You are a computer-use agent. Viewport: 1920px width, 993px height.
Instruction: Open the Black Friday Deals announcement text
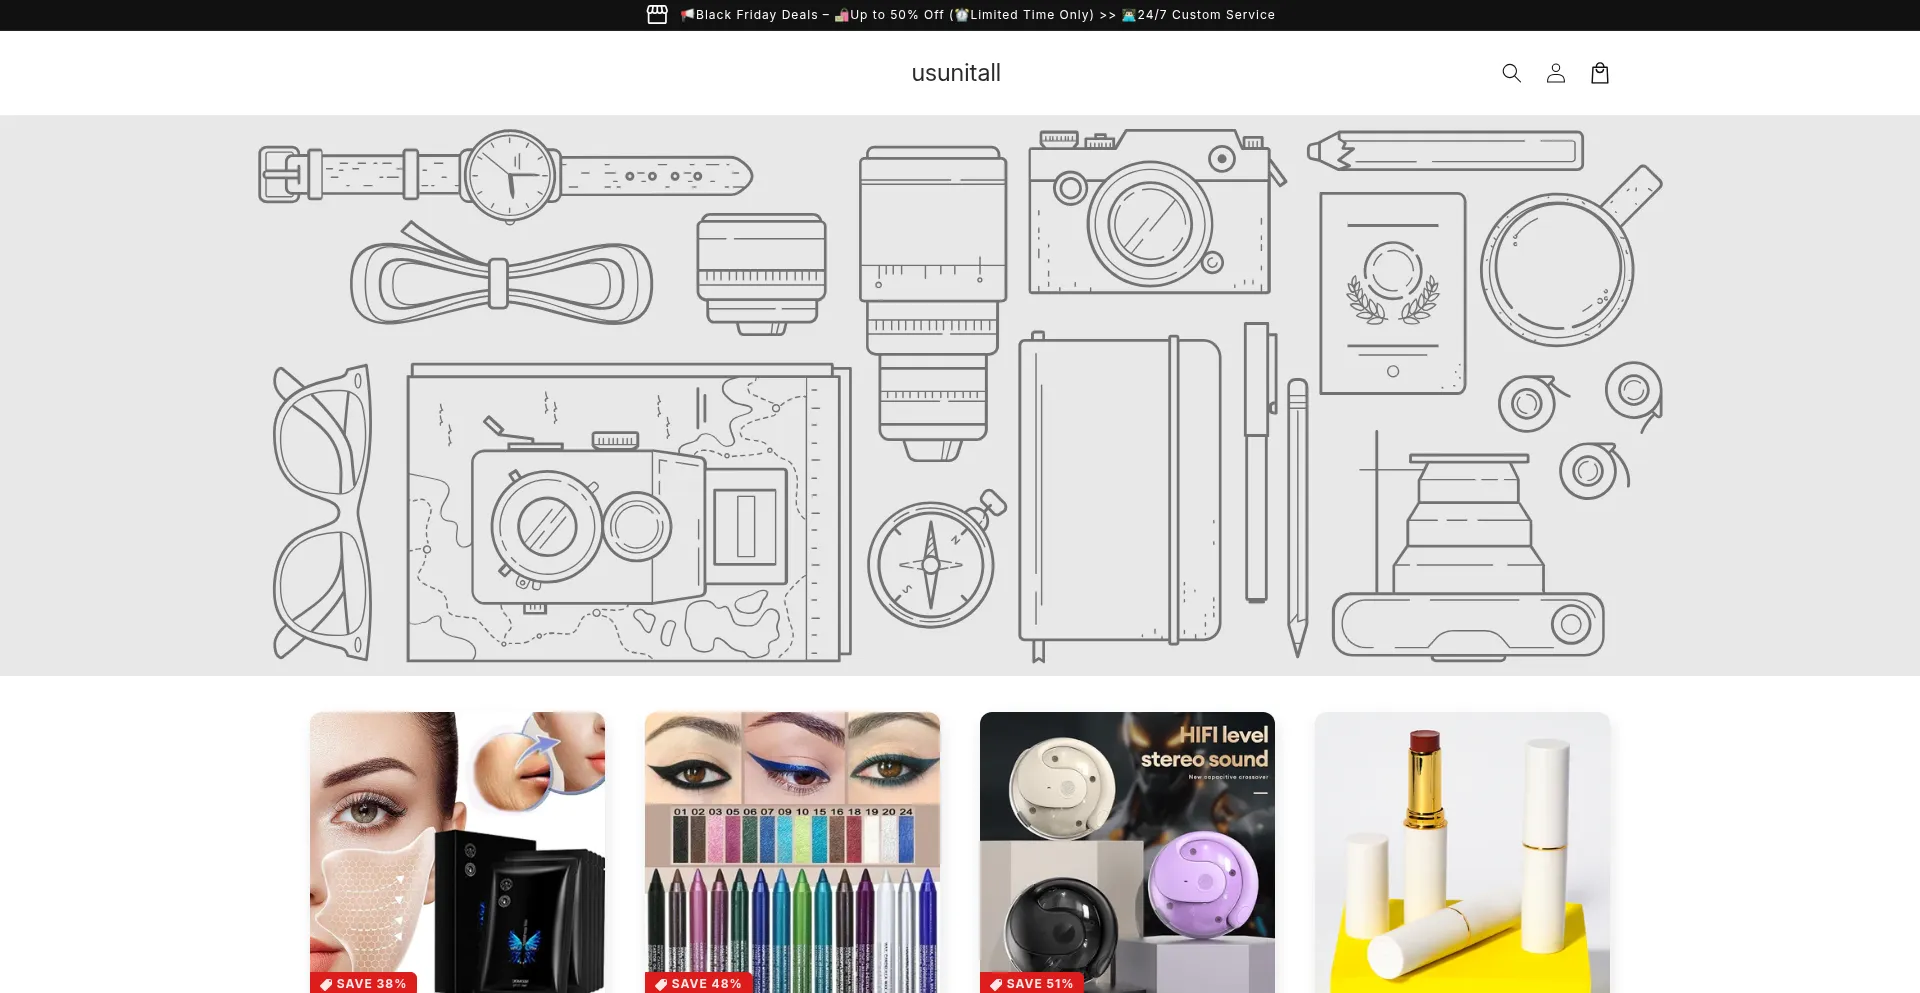click(978, 15)
